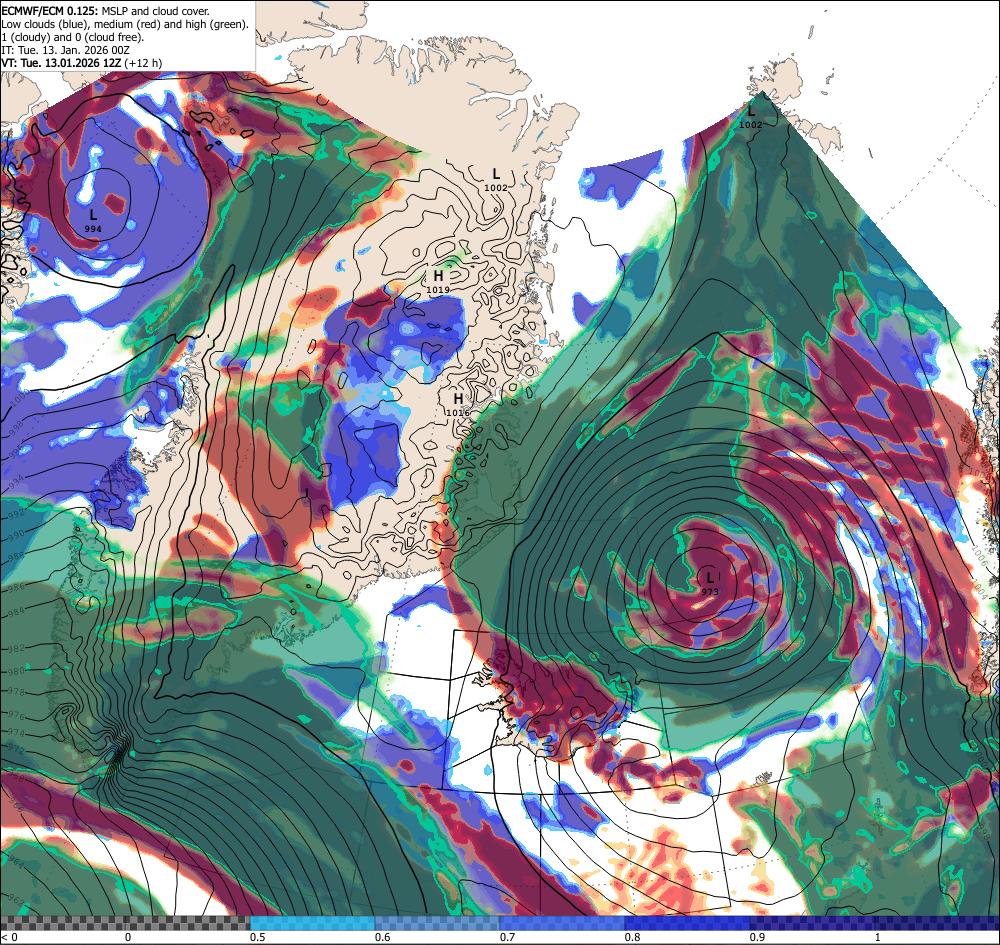Click the dark blue legend segment between 0.8 and 0.9

(x=688, y=923)
